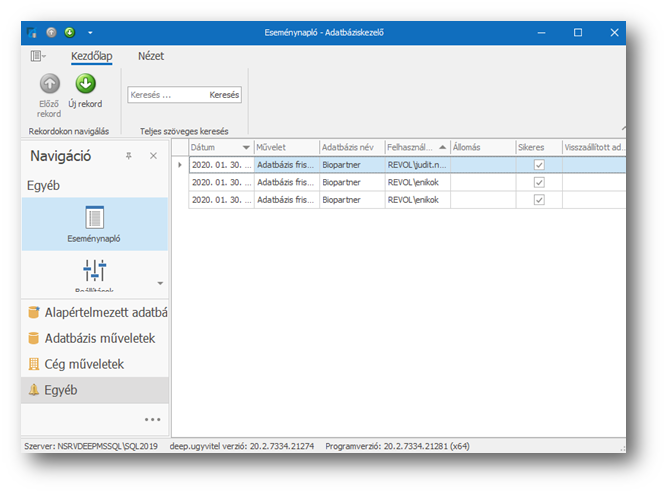Open the Eseménynapló navigation icon
Image resolution: width=668 pixels, height=495 pixels.
coord(95,218)
